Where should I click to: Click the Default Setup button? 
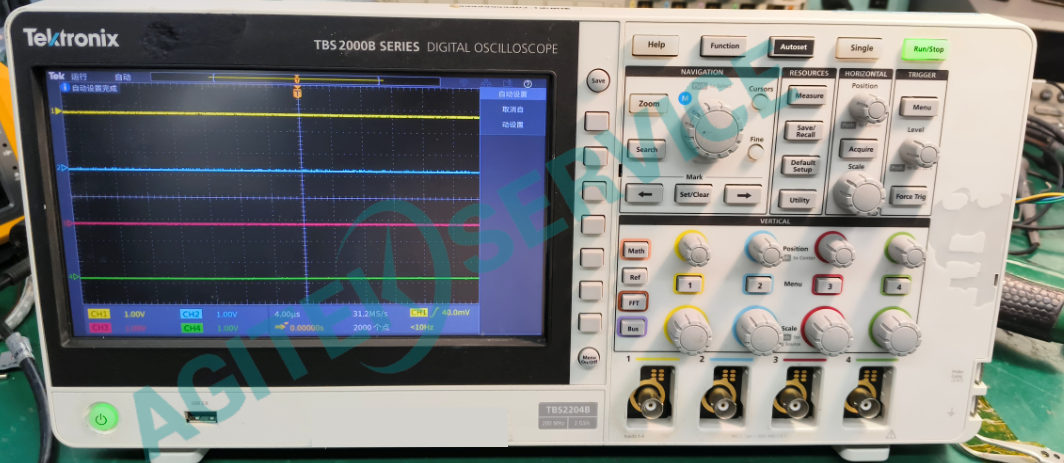801,165
